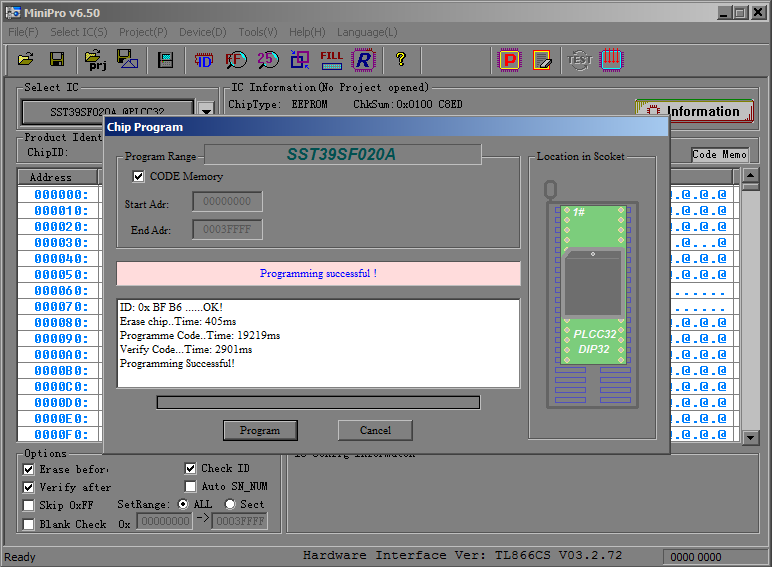Screen dimensions: 772x567
Task: Open the Project(P) menu
Action: (x=143, y=32)
